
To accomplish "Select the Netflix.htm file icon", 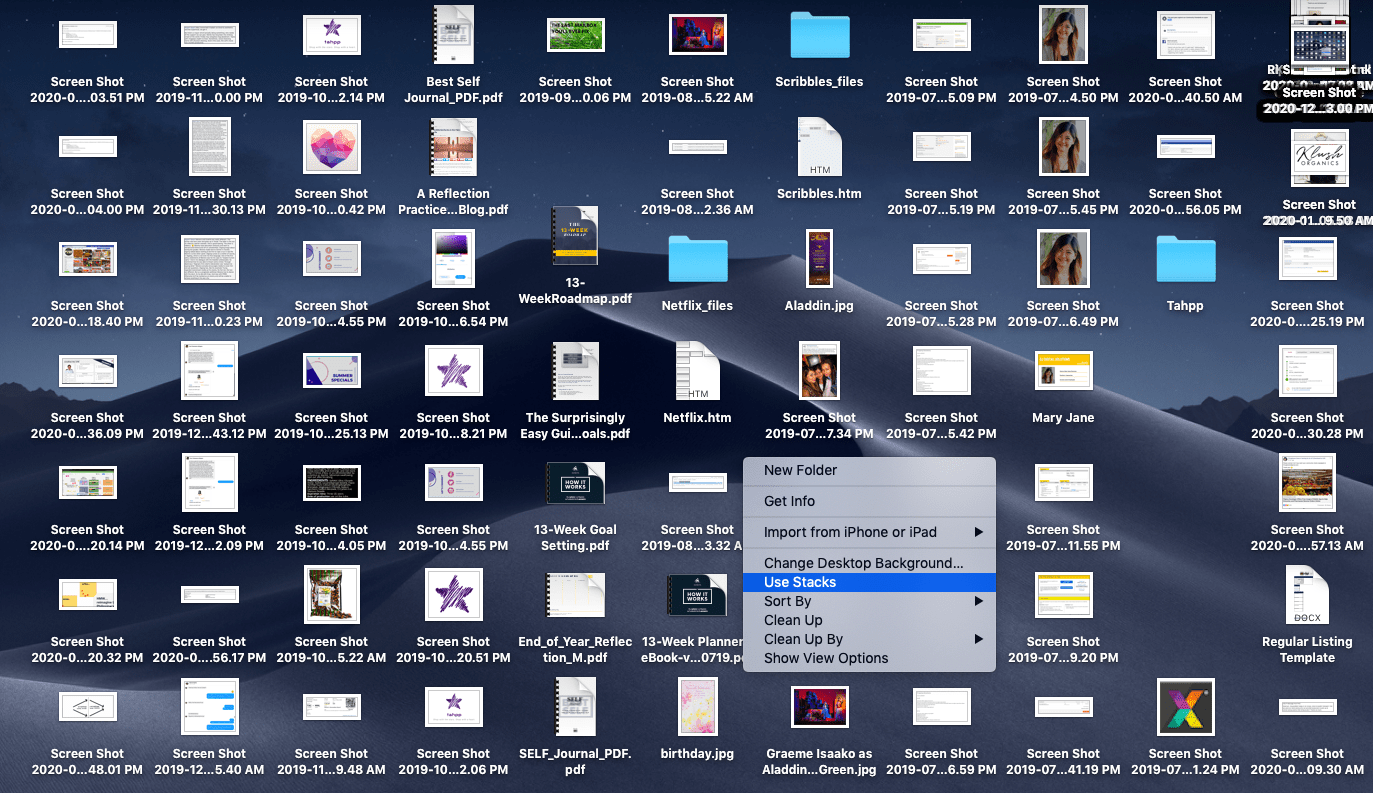I will click(697, 371).
